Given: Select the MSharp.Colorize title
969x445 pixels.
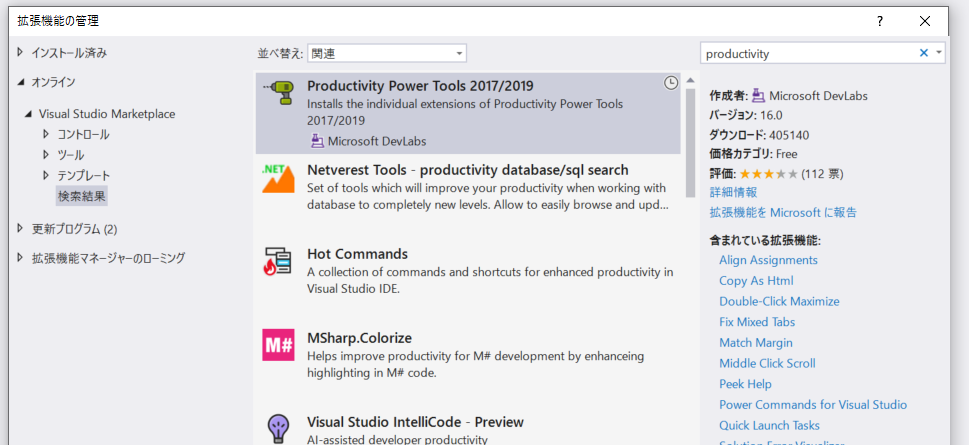Looking at the screenshot, I should 359,338.
